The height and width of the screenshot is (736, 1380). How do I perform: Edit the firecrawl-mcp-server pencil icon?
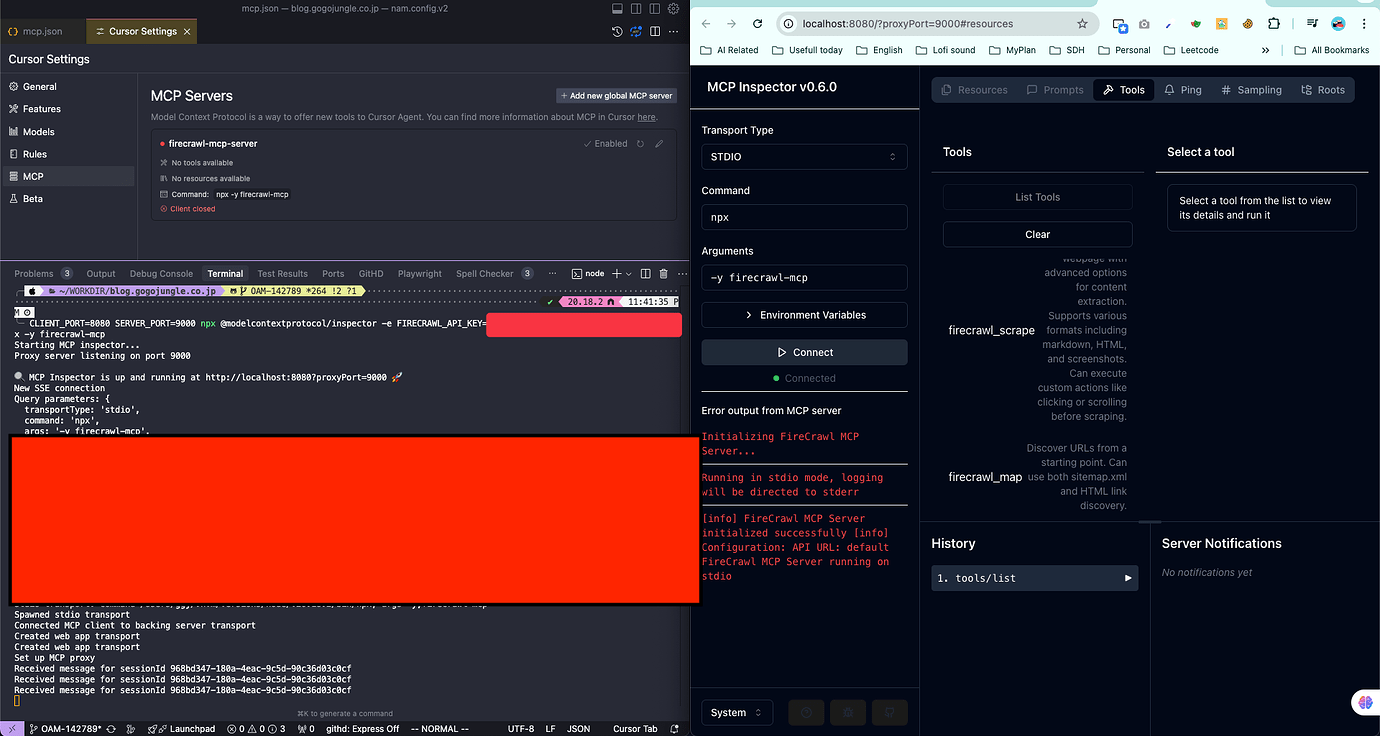point(660,143)
